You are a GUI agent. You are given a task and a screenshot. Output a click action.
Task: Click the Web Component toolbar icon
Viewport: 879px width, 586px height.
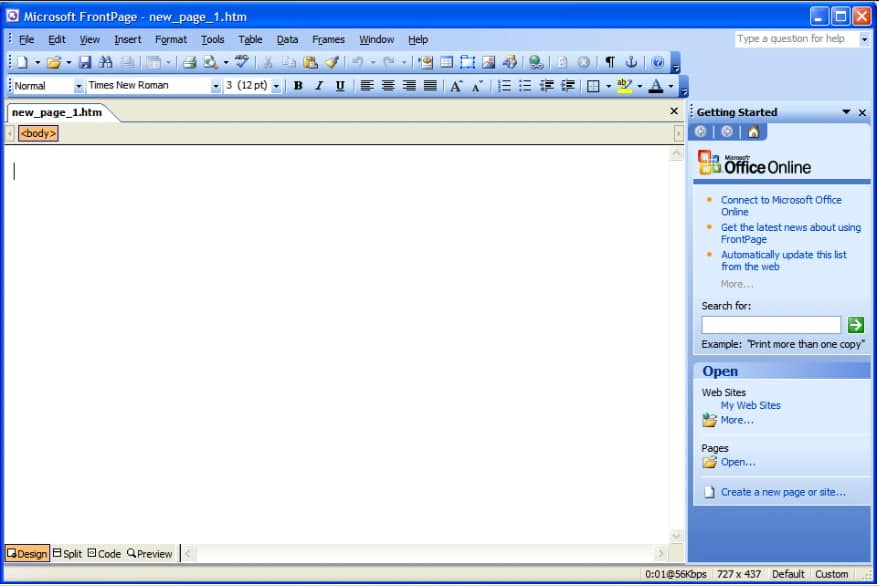pyautogui.click(x=425, y=61)
